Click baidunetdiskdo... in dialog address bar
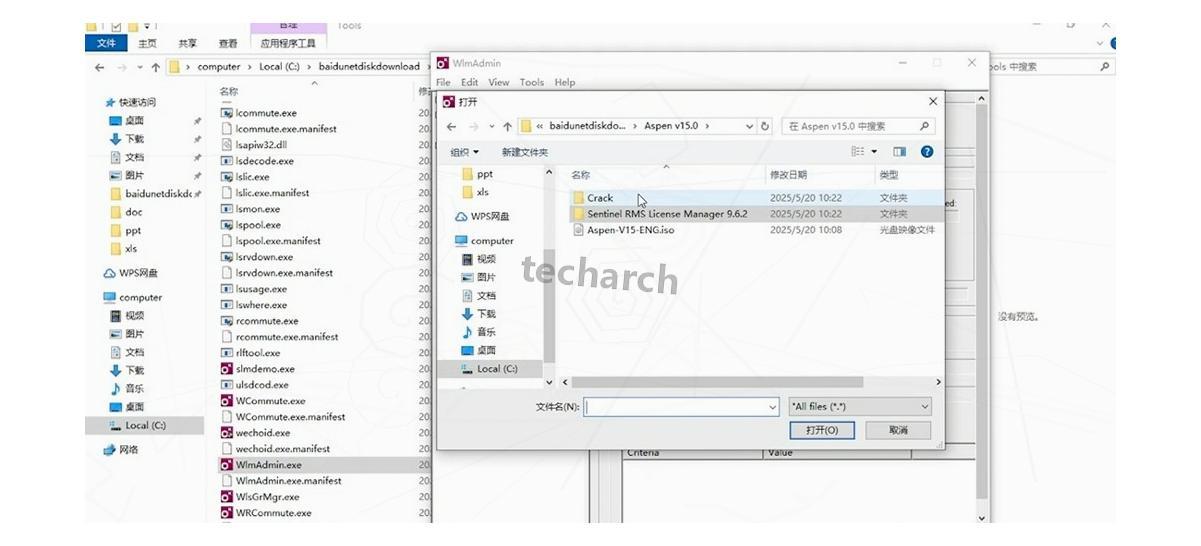This screenshot has height=546, width=1201. (587, 127)
